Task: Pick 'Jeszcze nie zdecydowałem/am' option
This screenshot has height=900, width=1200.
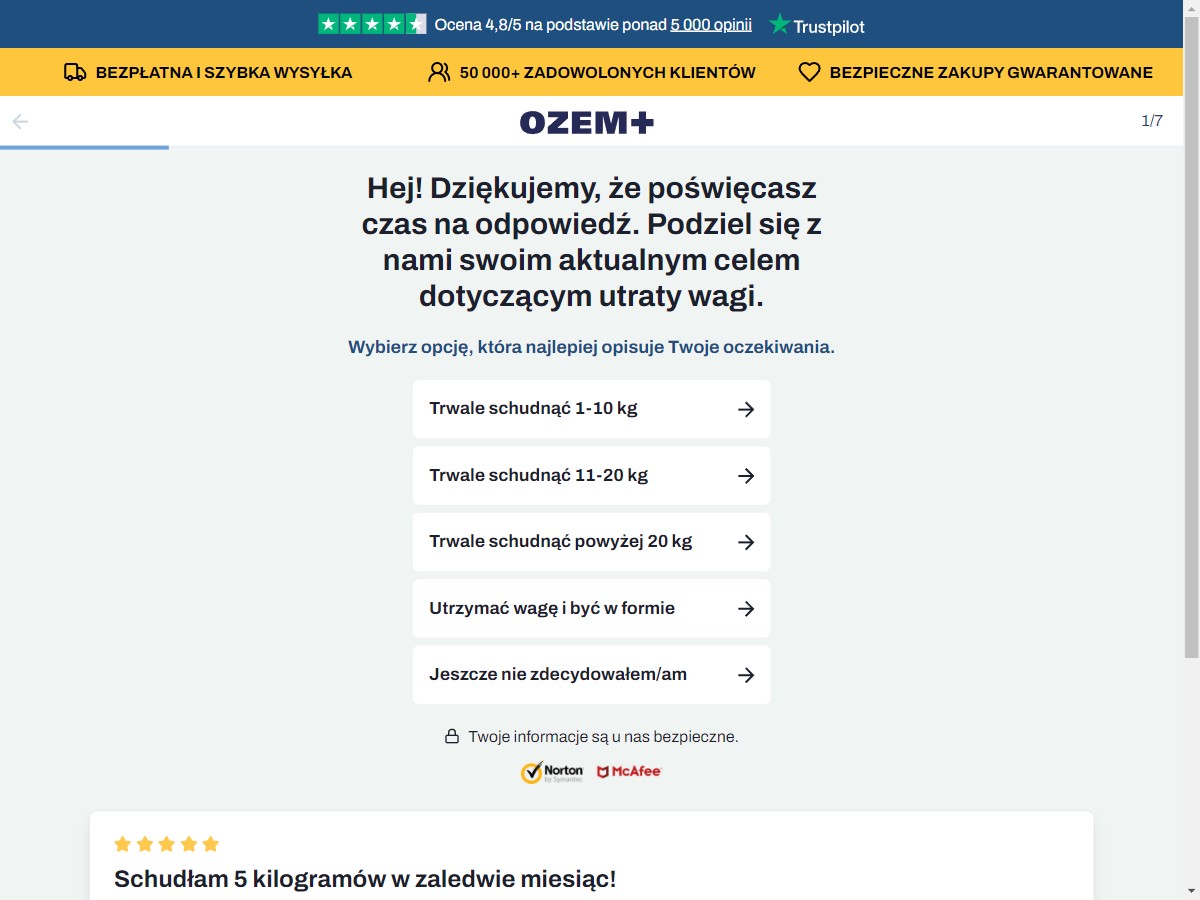Action: click(591, 675)
